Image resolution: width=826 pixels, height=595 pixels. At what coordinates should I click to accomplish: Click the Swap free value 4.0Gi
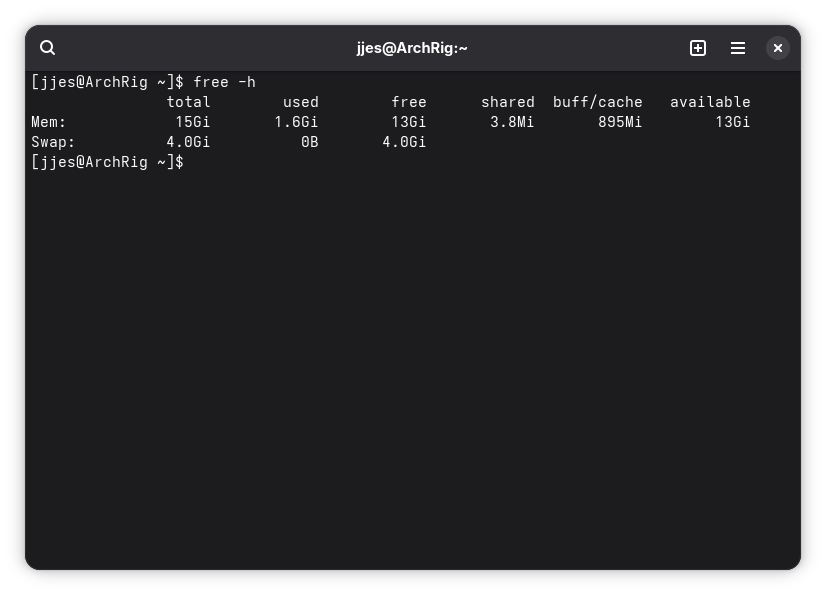click(404, 142)
